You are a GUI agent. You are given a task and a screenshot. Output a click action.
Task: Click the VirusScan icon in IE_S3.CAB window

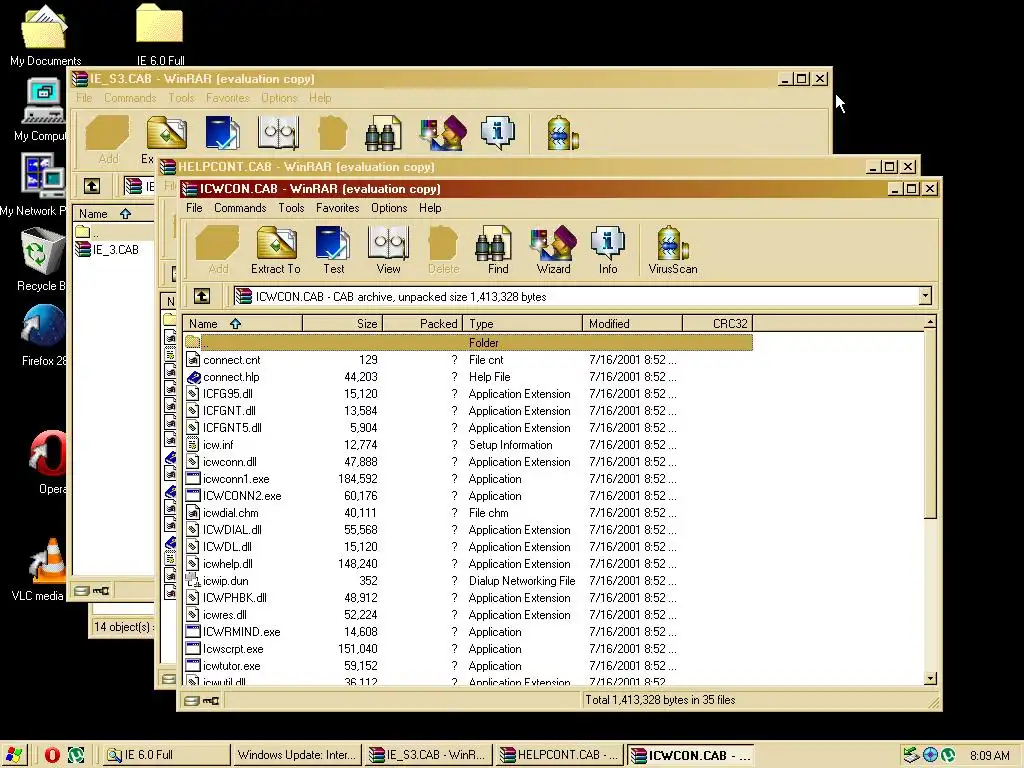562,133
